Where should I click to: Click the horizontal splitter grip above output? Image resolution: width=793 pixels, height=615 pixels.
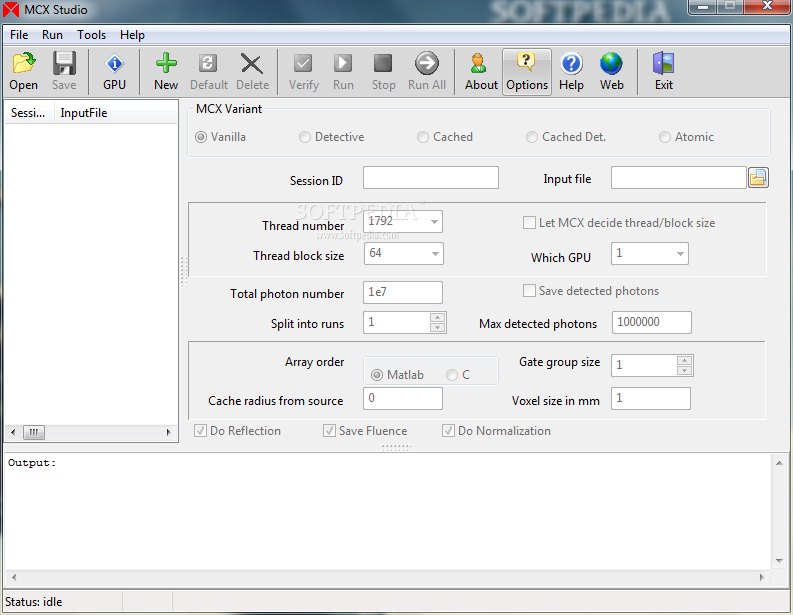396,447
